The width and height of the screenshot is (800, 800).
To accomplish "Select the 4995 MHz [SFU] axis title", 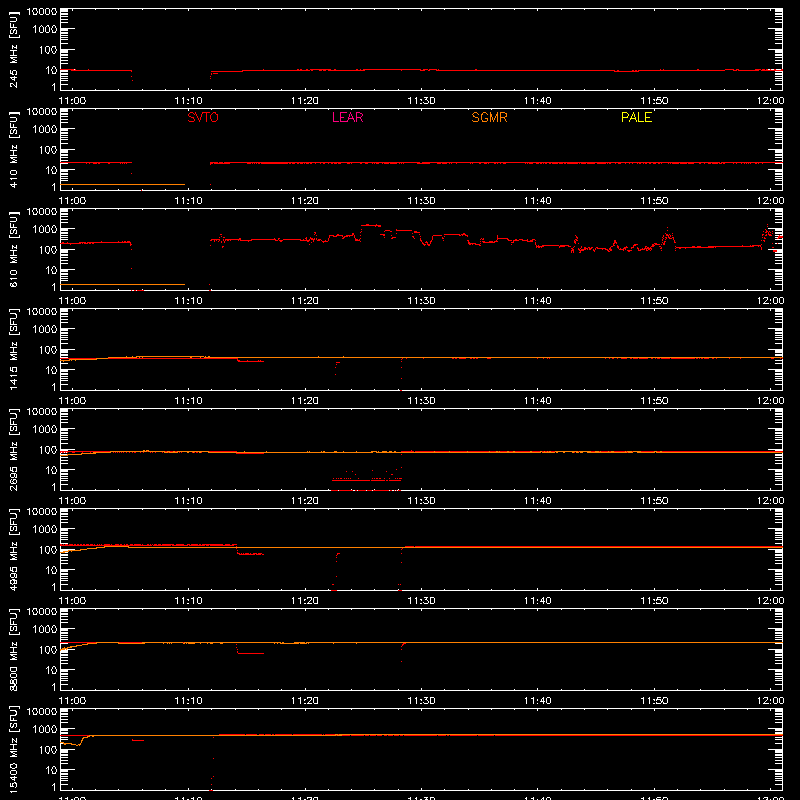I will [x=13, y=549].
